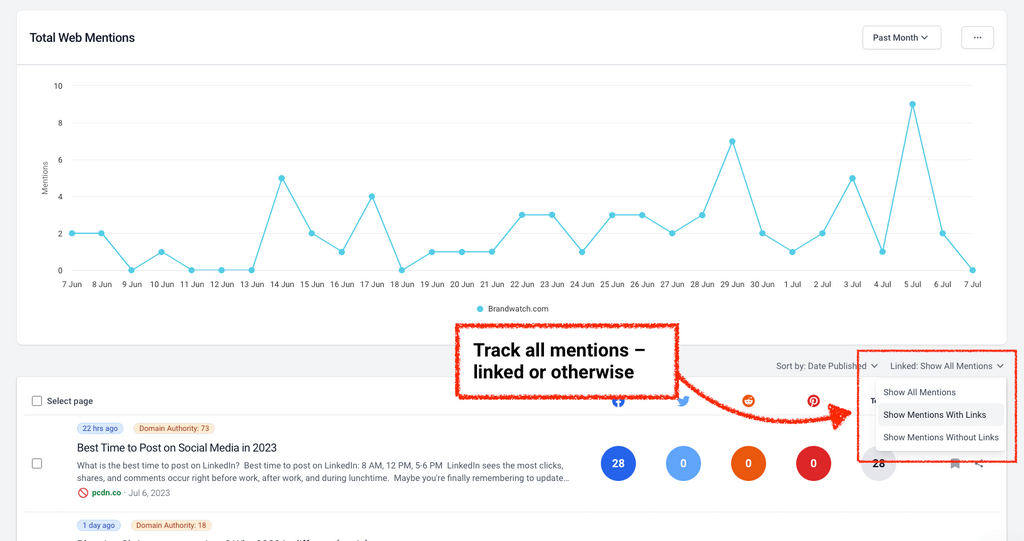Share the Best Time to Post mention

[x=979, y=464]
